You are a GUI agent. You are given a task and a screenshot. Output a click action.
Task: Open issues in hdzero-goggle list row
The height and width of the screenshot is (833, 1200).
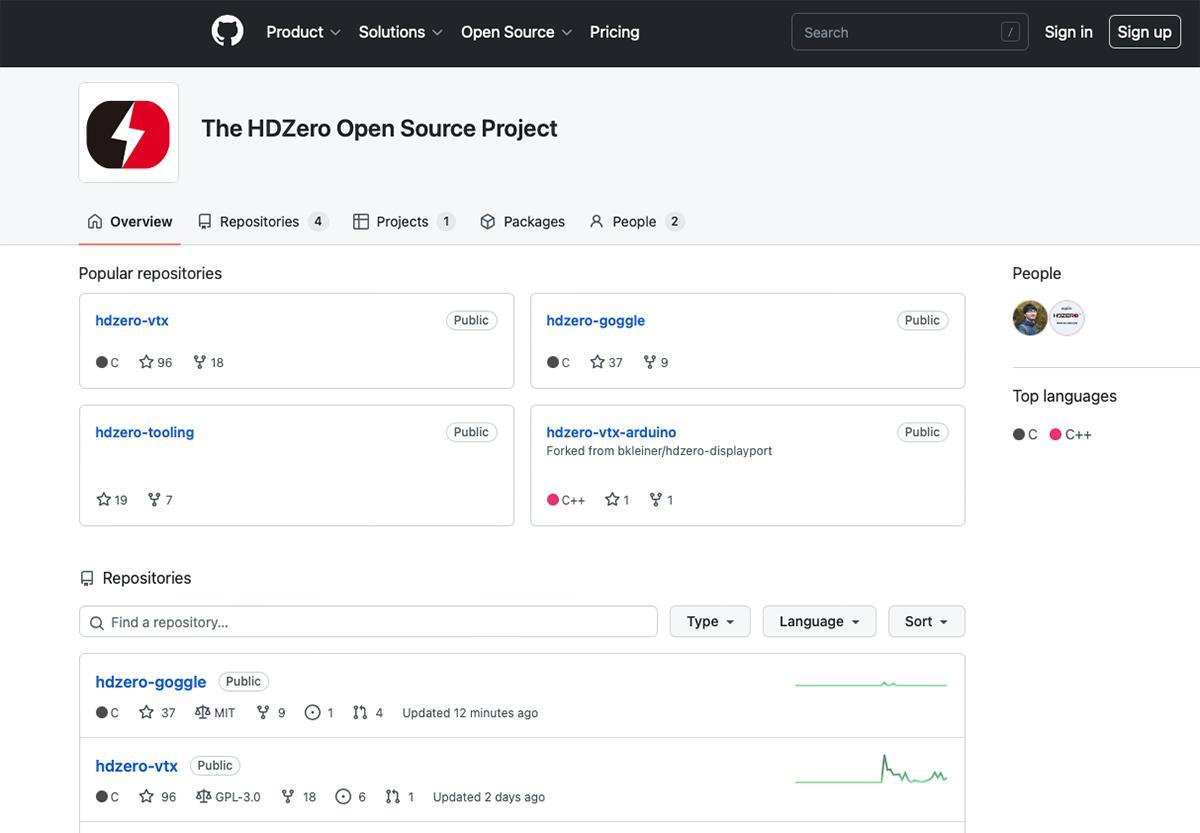tap(319, 713)
